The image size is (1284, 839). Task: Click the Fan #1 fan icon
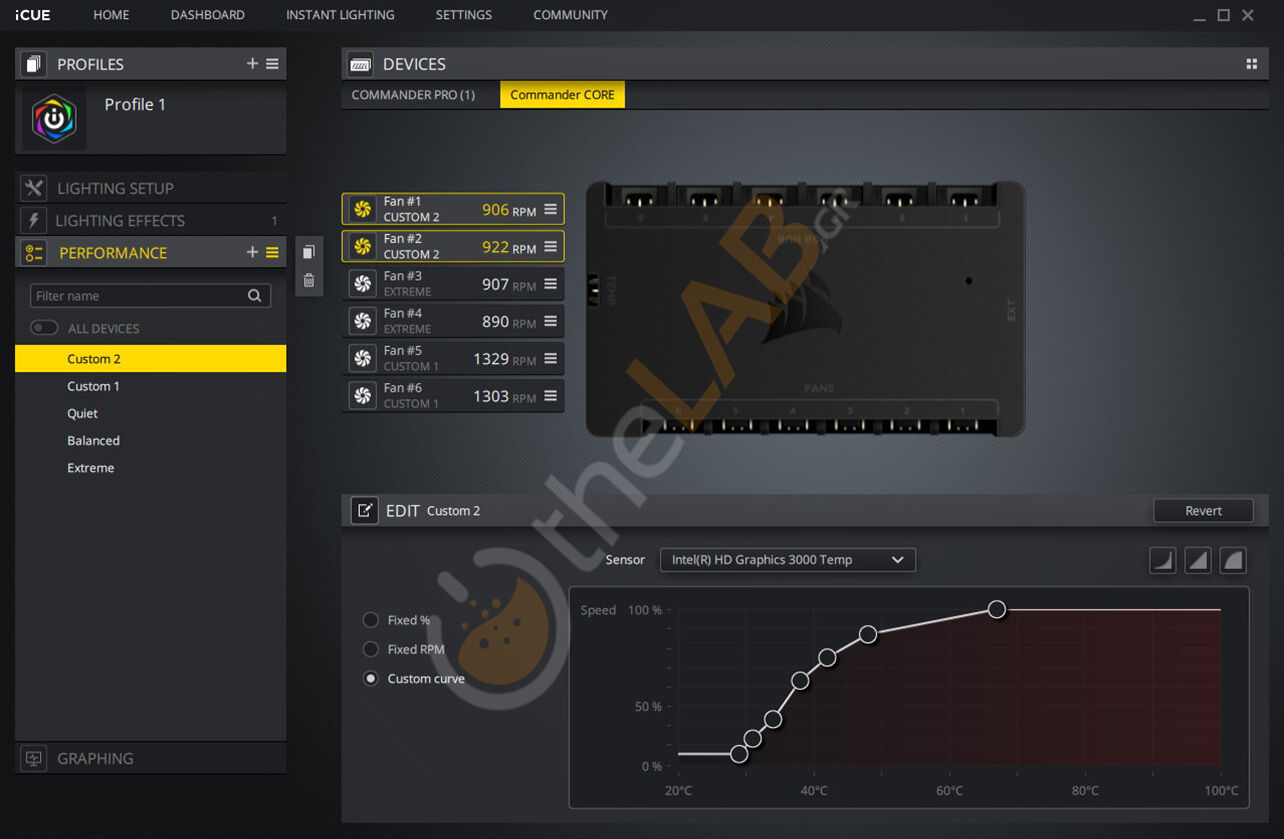(x=363, y=209)
